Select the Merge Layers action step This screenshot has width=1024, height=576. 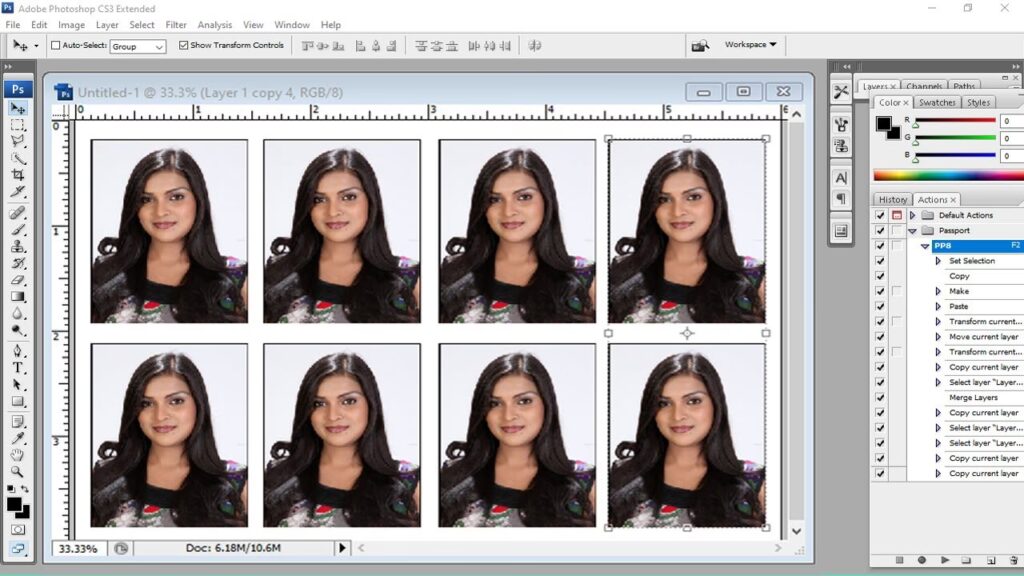(x=973, y=398)
